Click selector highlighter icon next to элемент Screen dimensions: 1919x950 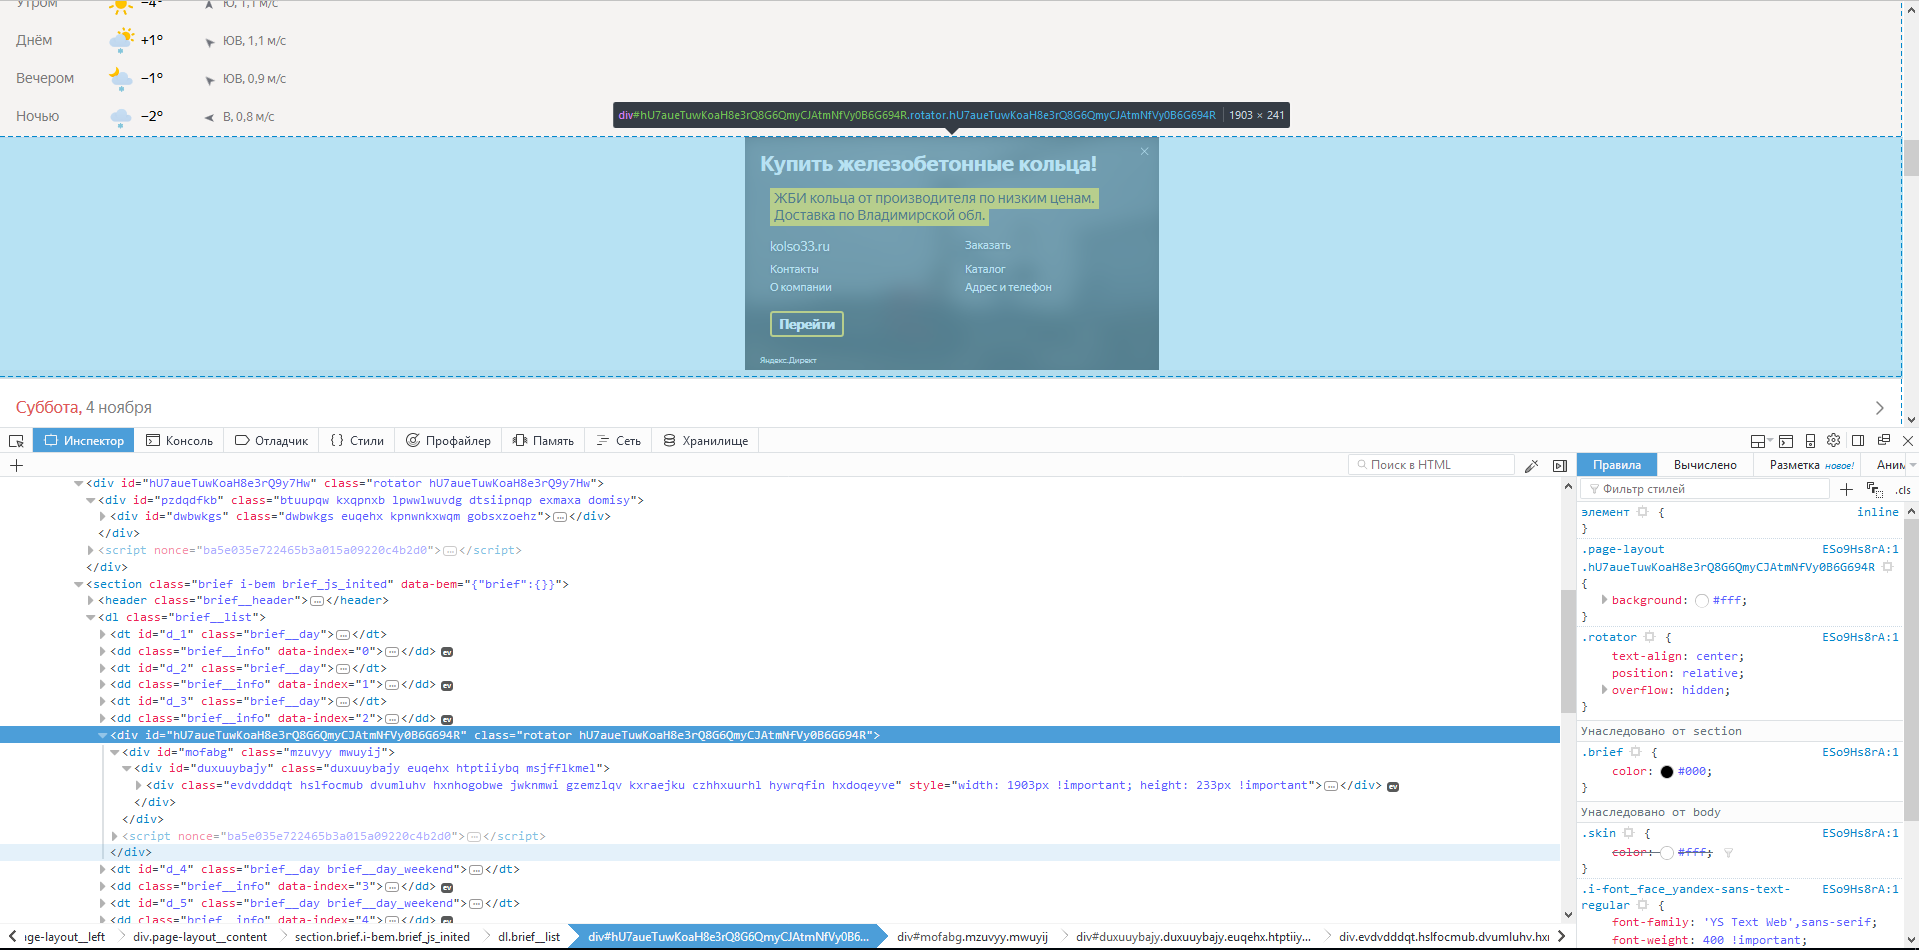tap(1642, 512)
